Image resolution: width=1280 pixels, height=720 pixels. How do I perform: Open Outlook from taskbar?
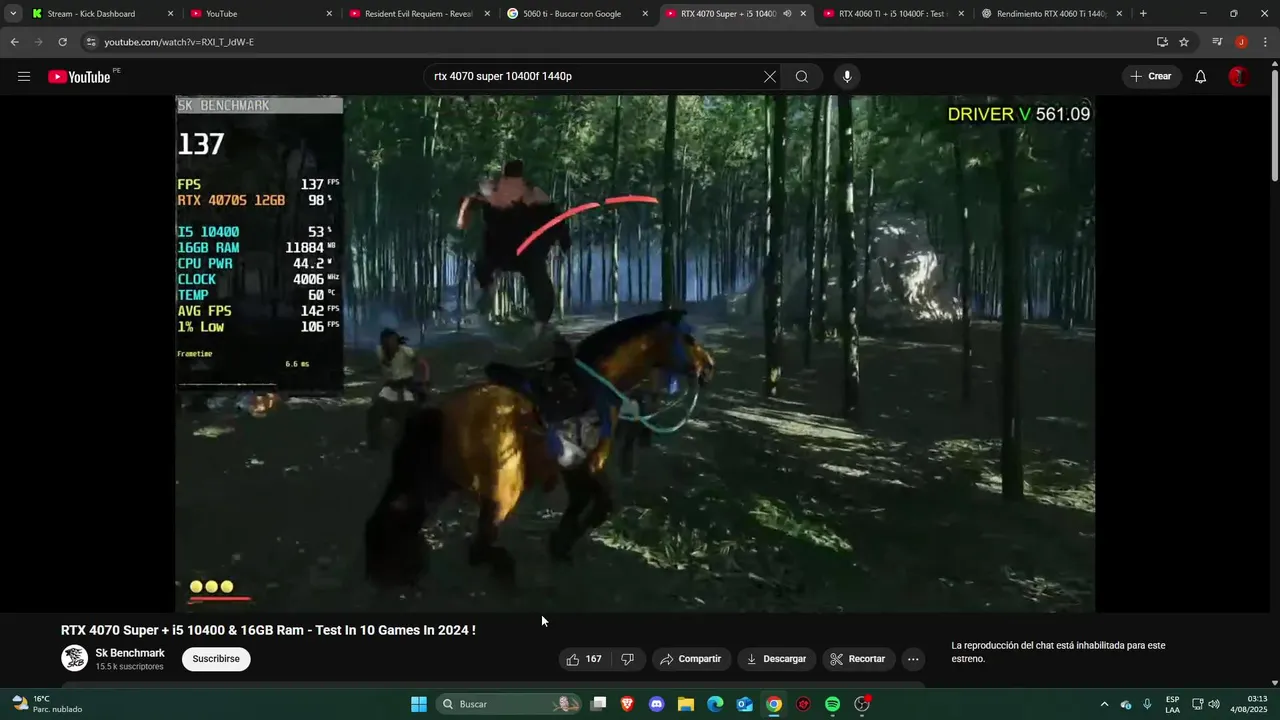tap(744, 704)
